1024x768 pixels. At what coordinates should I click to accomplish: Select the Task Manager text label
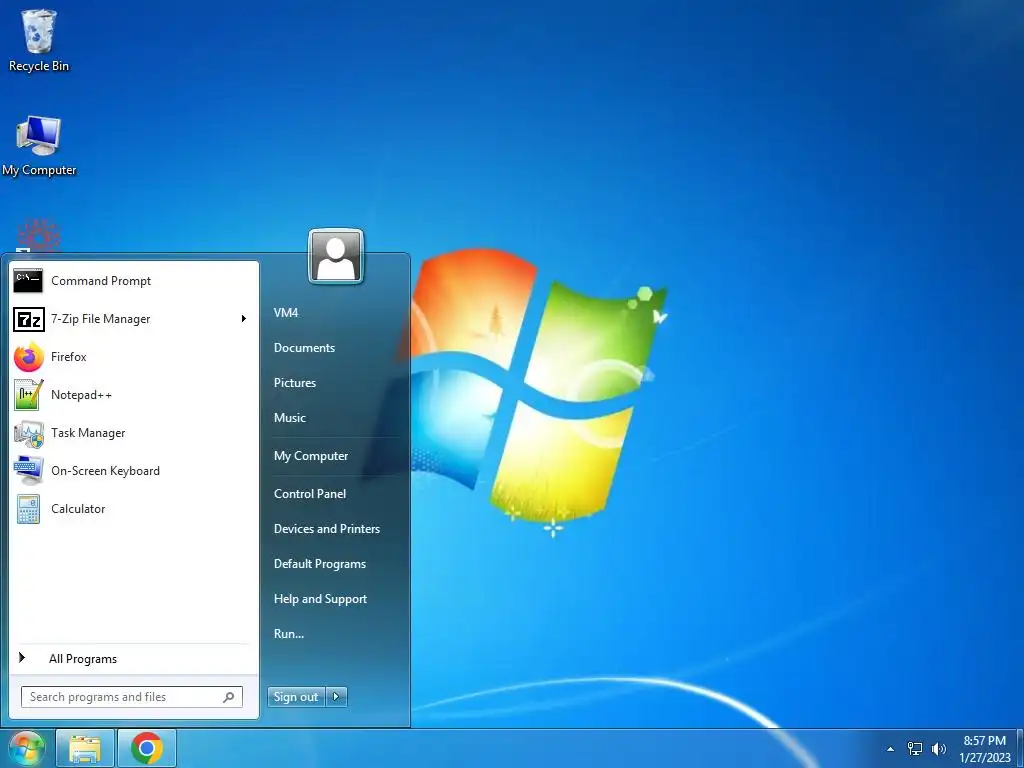[88, 433]
